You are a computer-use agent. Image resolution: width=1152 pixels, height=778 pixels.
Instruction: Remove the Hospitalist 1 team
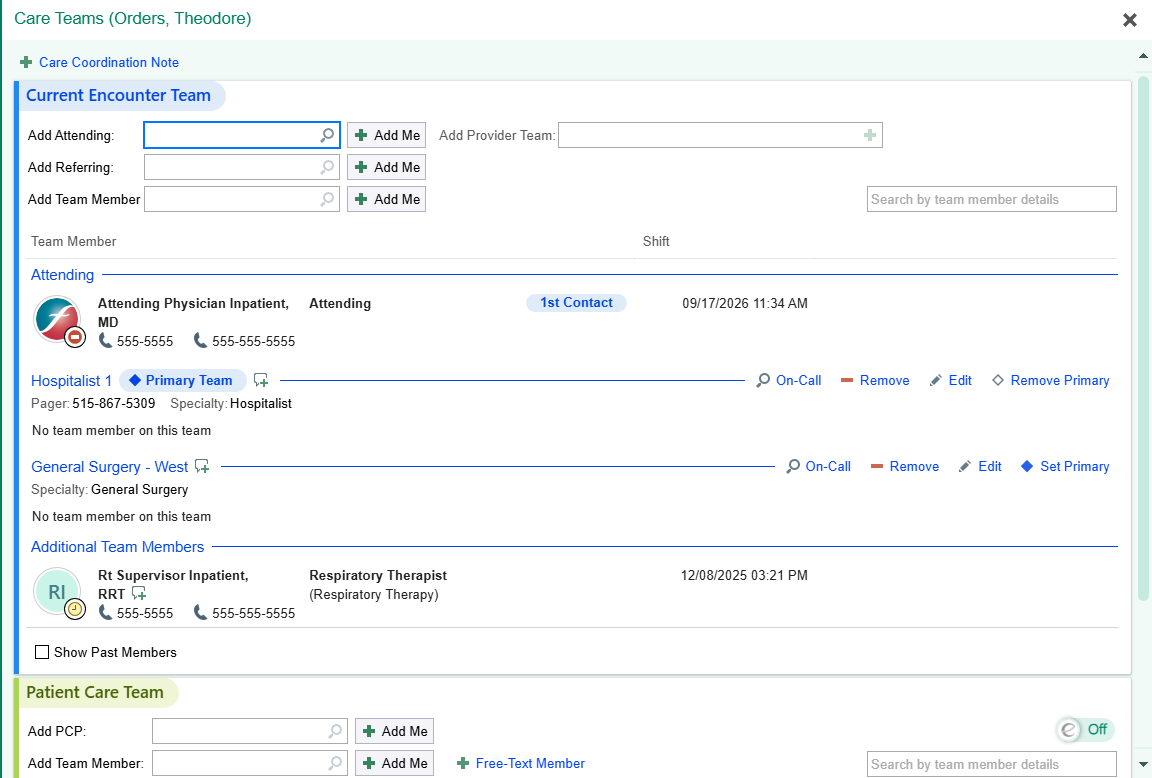[x=875, y=381]
